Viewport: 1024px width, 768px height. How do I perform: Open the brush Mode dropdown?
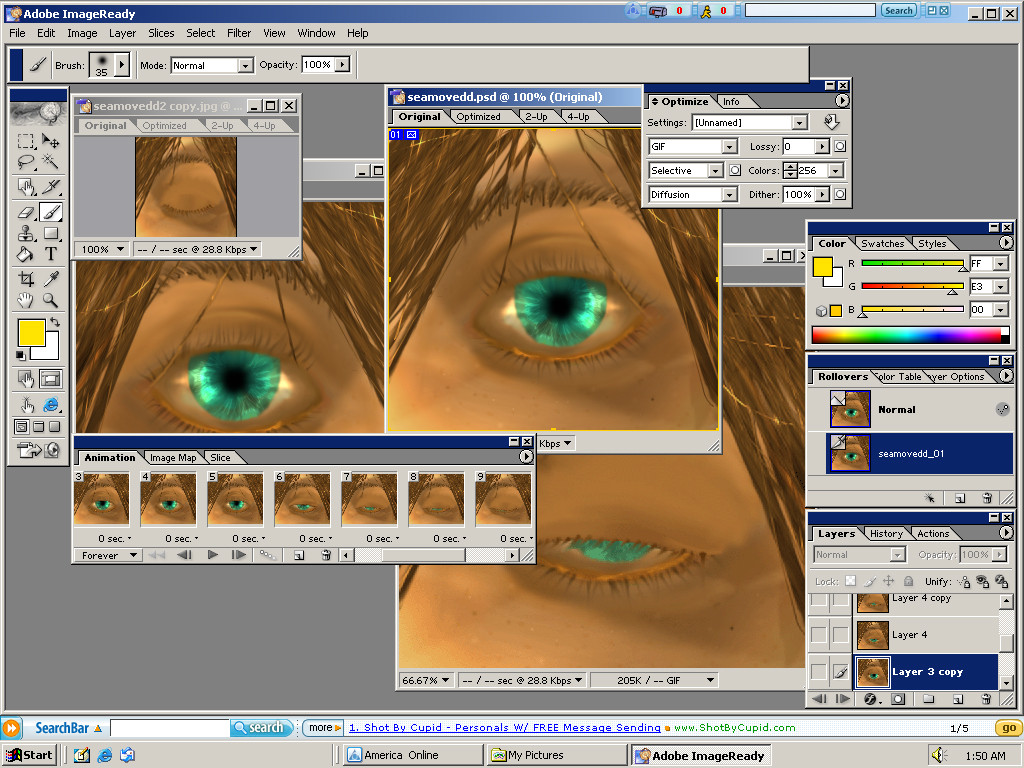tap(246, 65)
